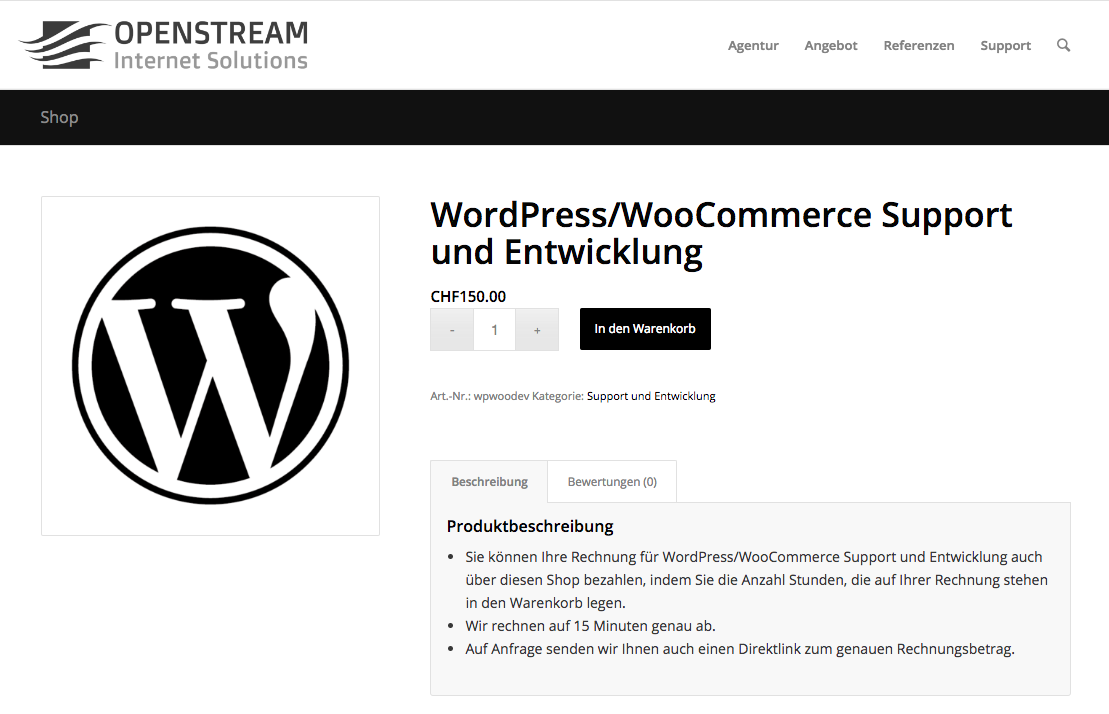Go to Referenzen in navigation
The image size is (1109, 714).
pyautogui.click(x=918, y=45)
